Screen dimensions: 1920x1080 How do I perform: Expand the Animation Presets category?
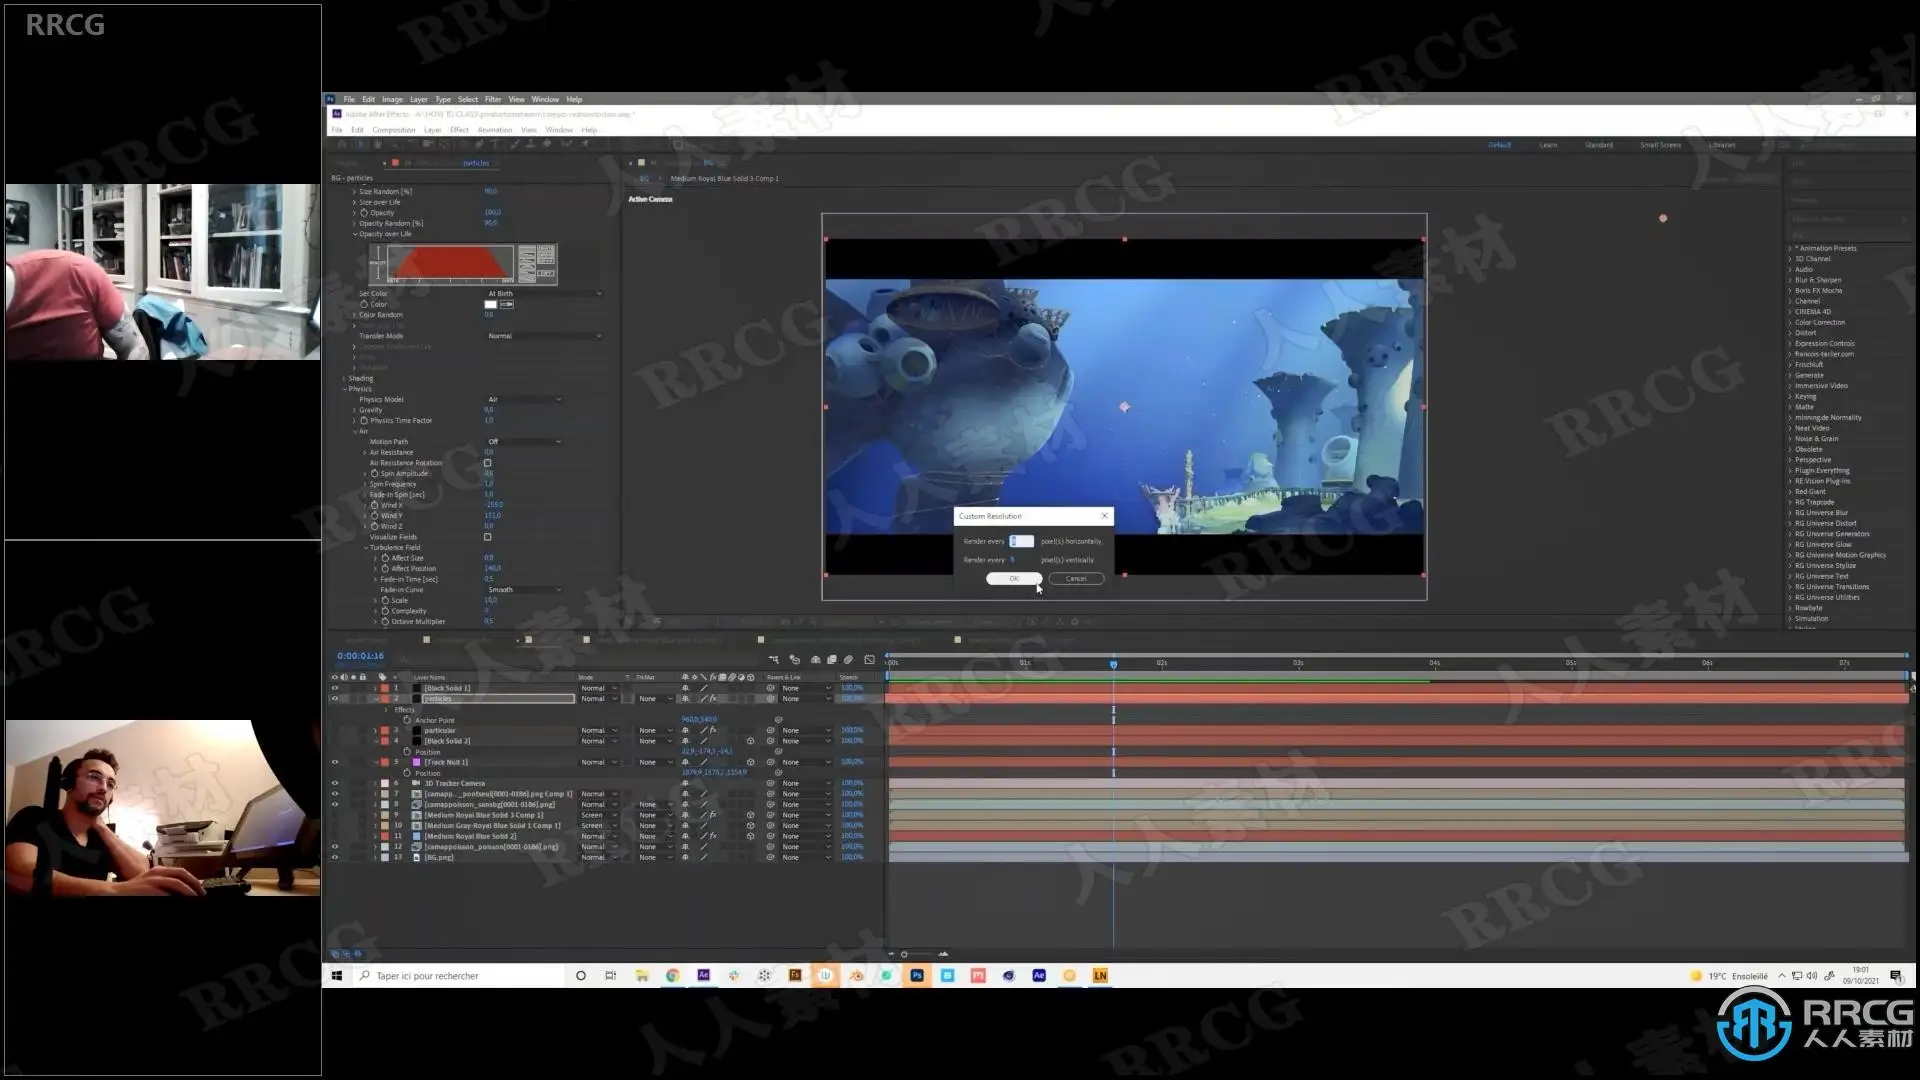pos(1791,248)
